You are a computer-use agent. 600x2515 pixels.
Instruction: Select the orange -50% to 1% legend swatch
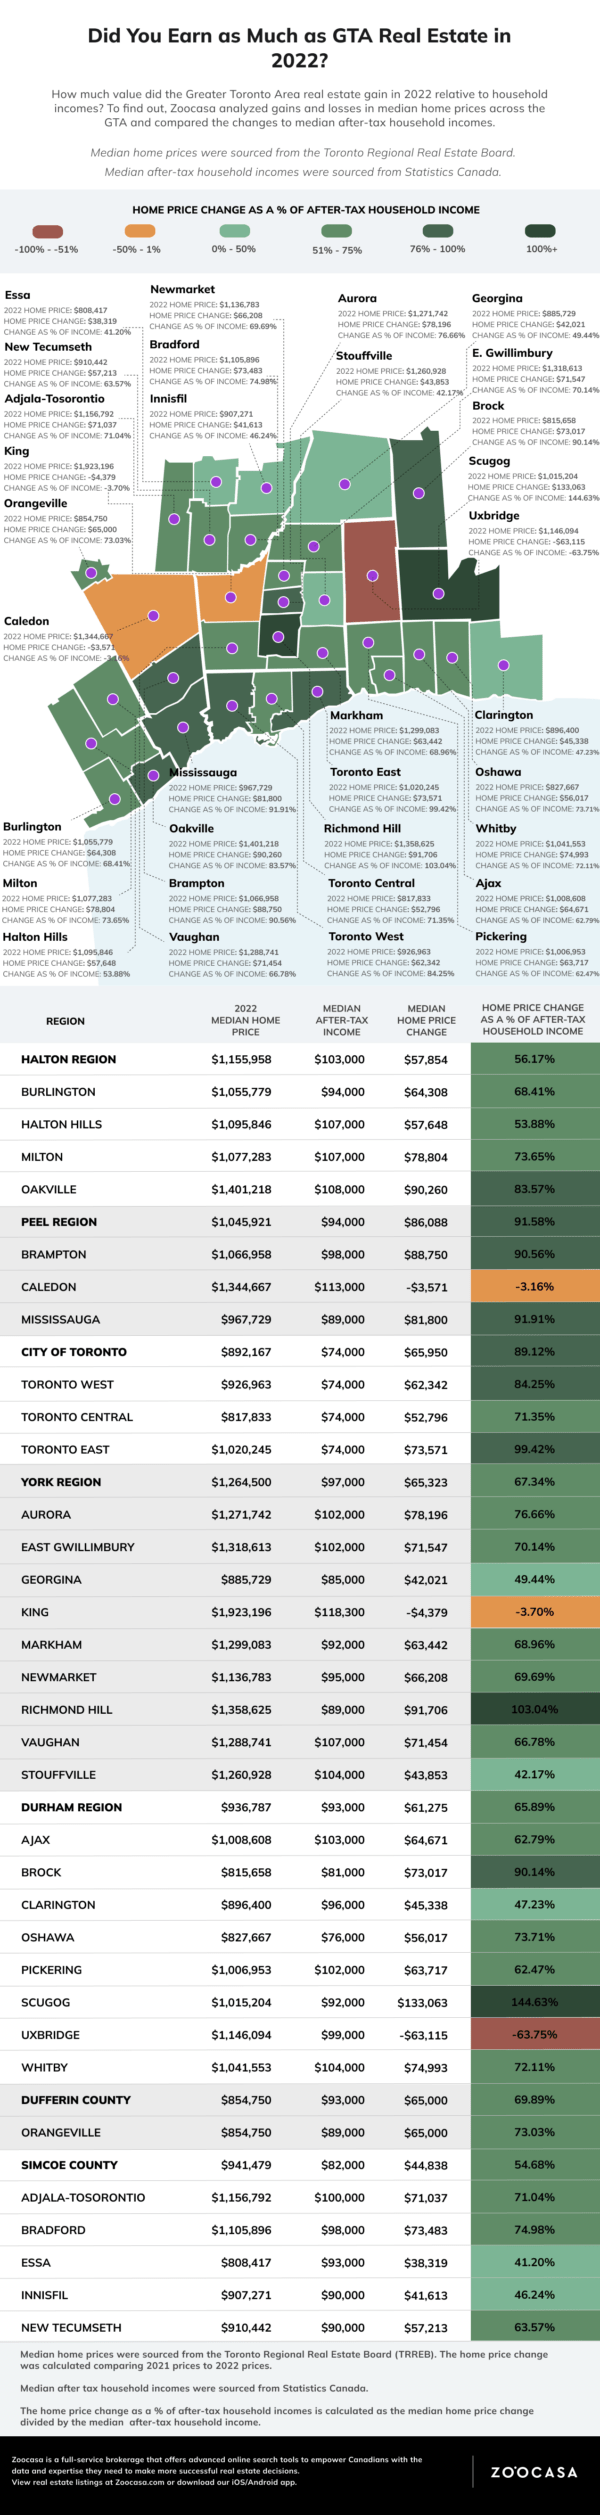coord(137,231)
